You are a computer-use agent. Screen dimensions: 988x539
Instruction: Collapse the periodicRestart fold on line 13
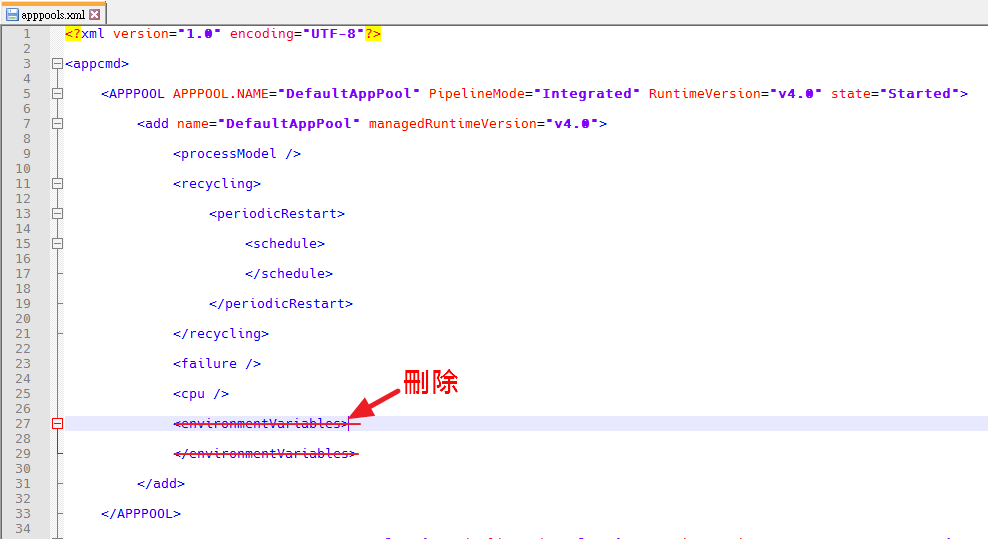coord(57,214)
